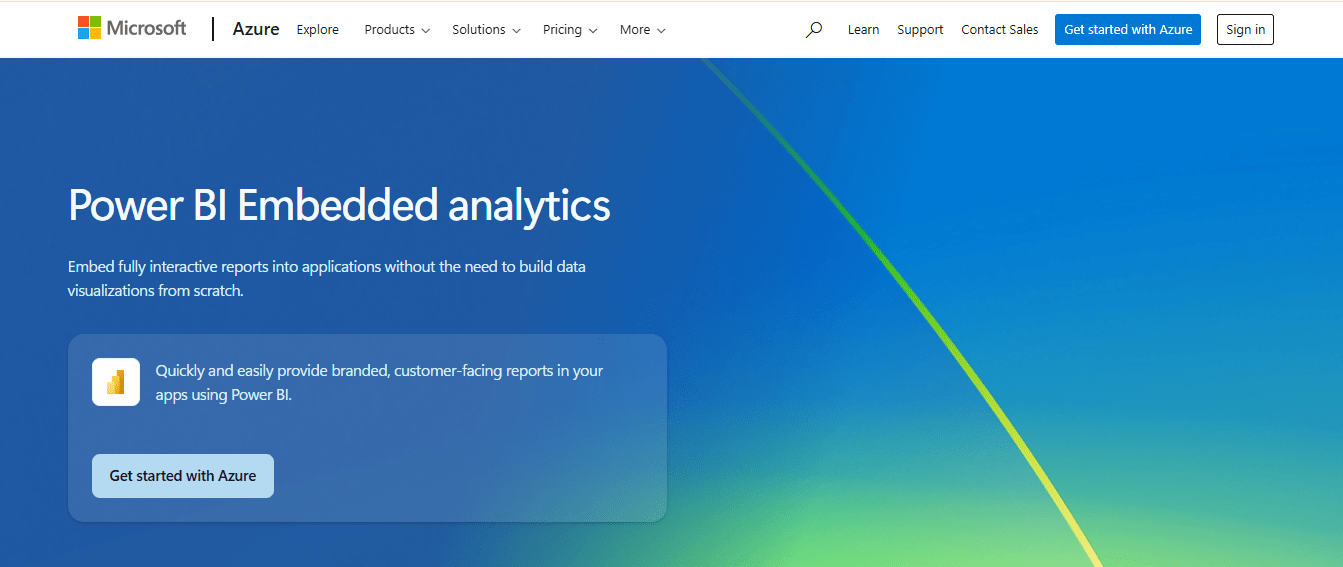Click the search magnifier icon

(814, 30)
